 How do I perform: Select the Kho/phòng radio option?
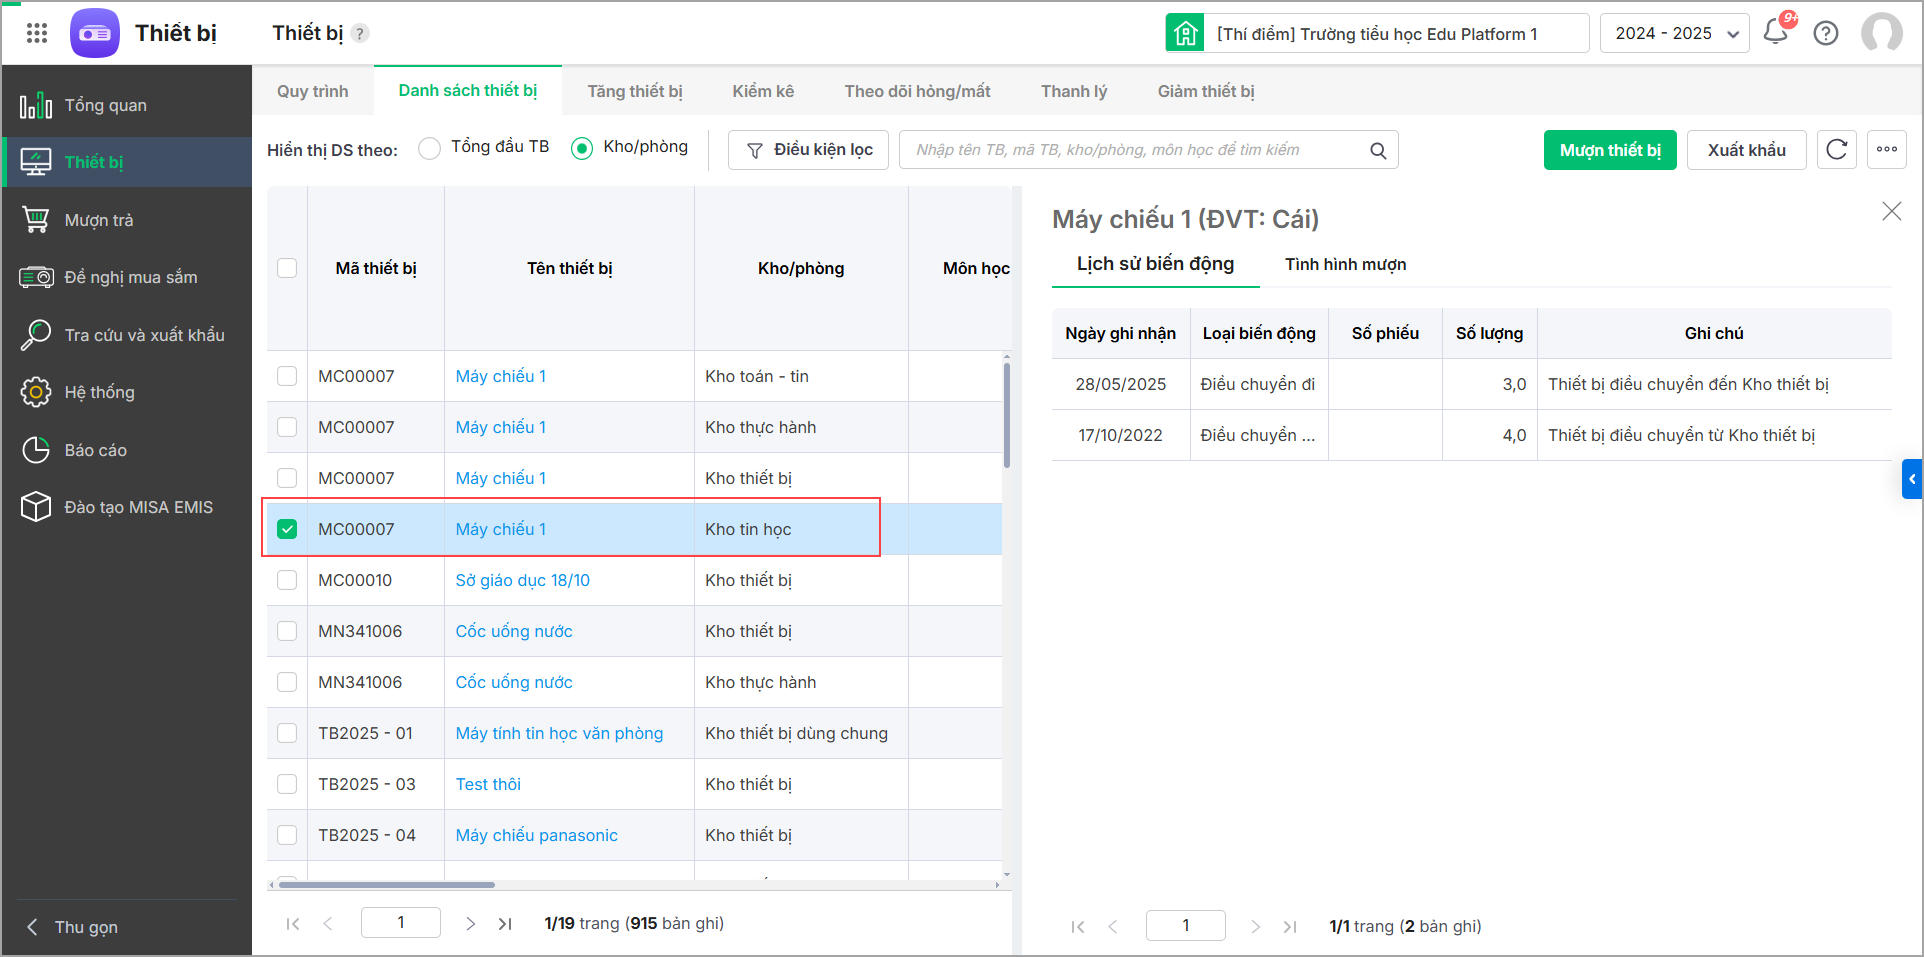(x=582, y=149)
